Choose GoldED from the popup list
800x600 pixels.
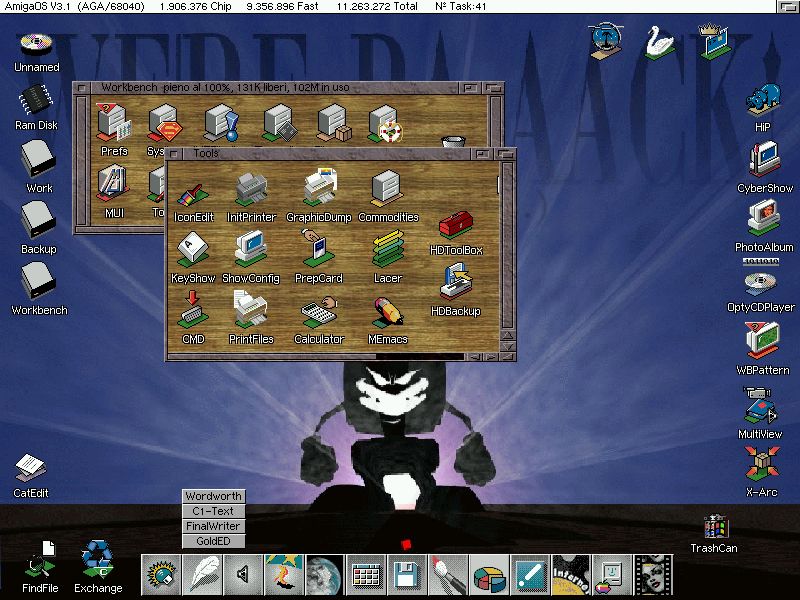pyautogui.click(x=213, y=541)
